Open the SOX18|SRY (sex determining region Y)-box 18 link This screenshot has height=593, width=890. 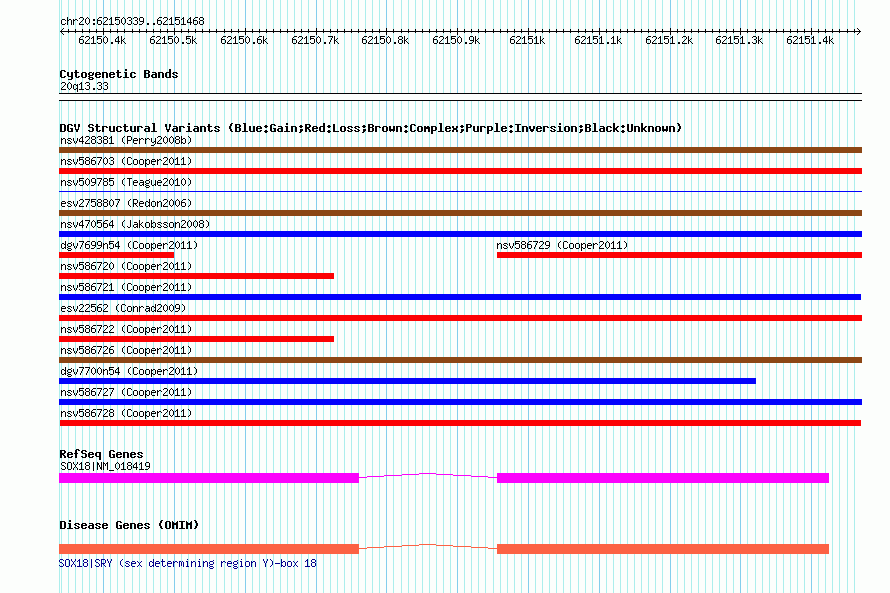pos(188,563)
